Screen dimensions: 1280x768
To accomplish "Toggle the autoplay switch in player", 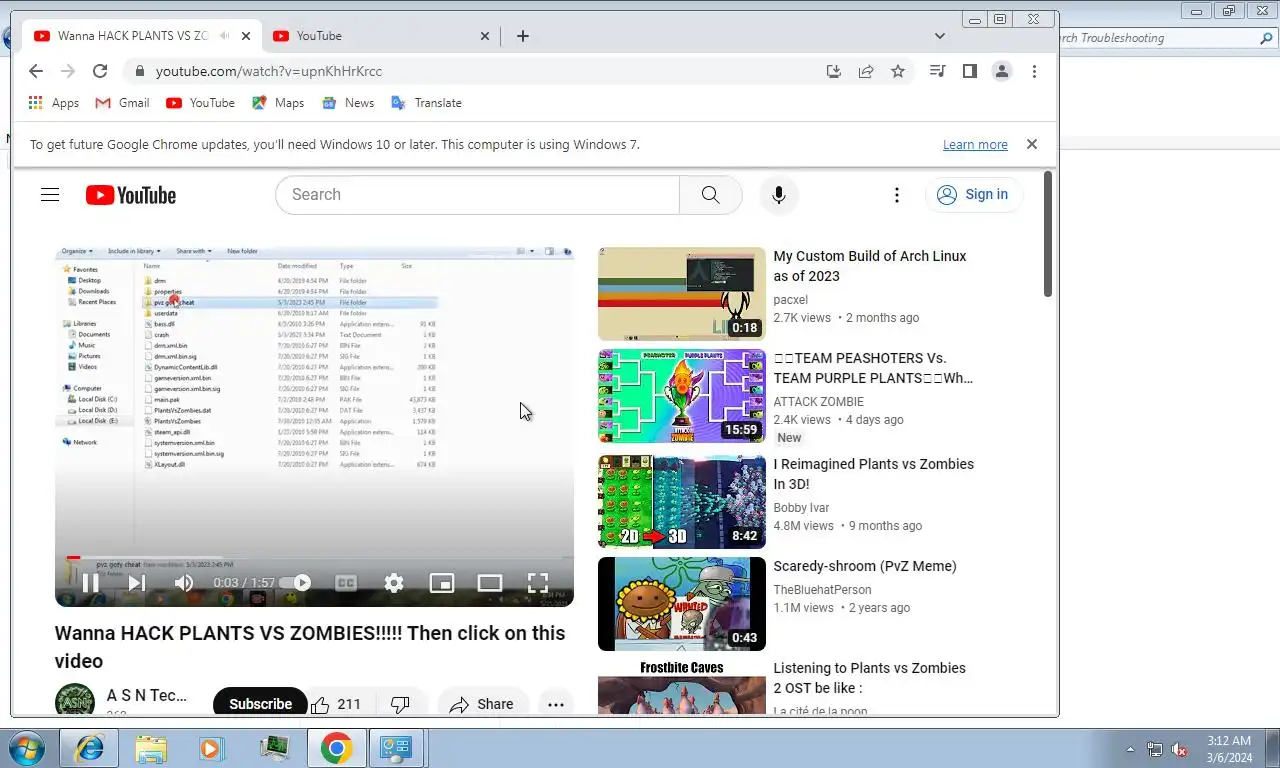I will pyautogui.click(x=295, y=583).
